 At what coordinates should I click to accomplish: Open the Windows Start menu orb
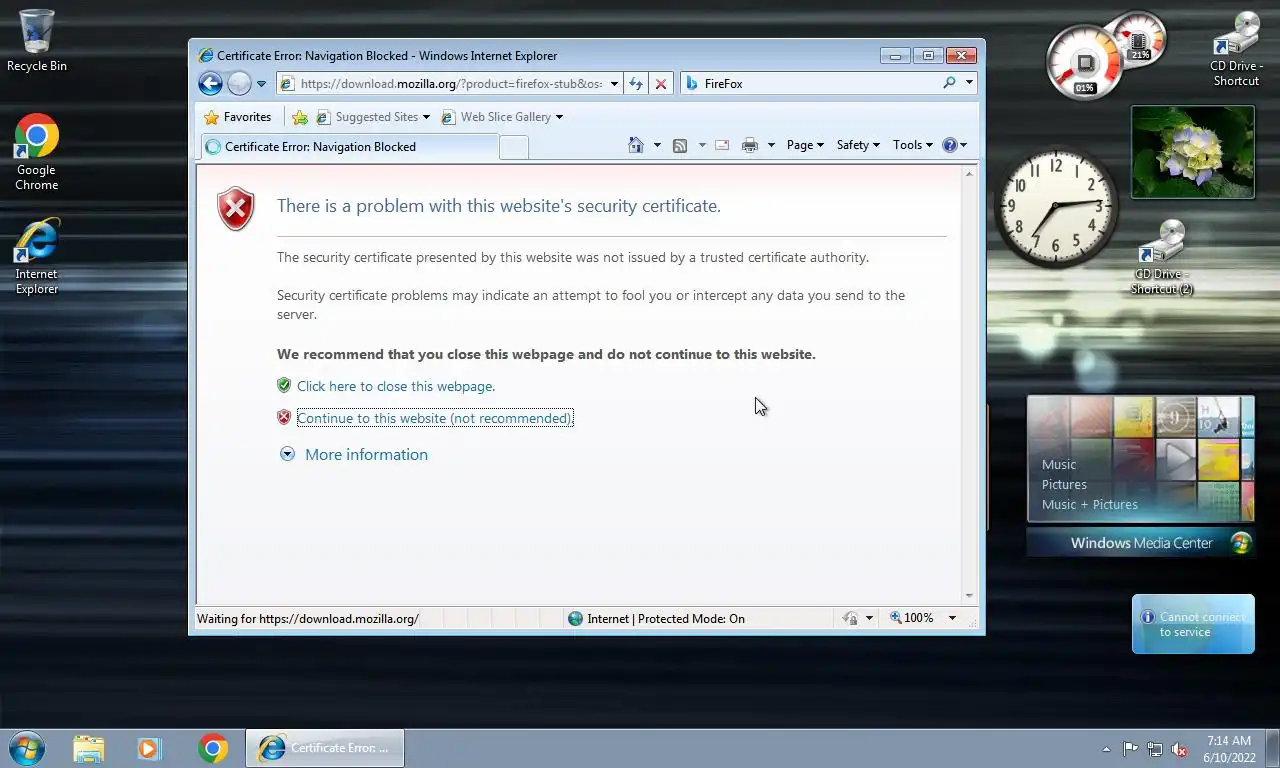[x=27, y=748]
